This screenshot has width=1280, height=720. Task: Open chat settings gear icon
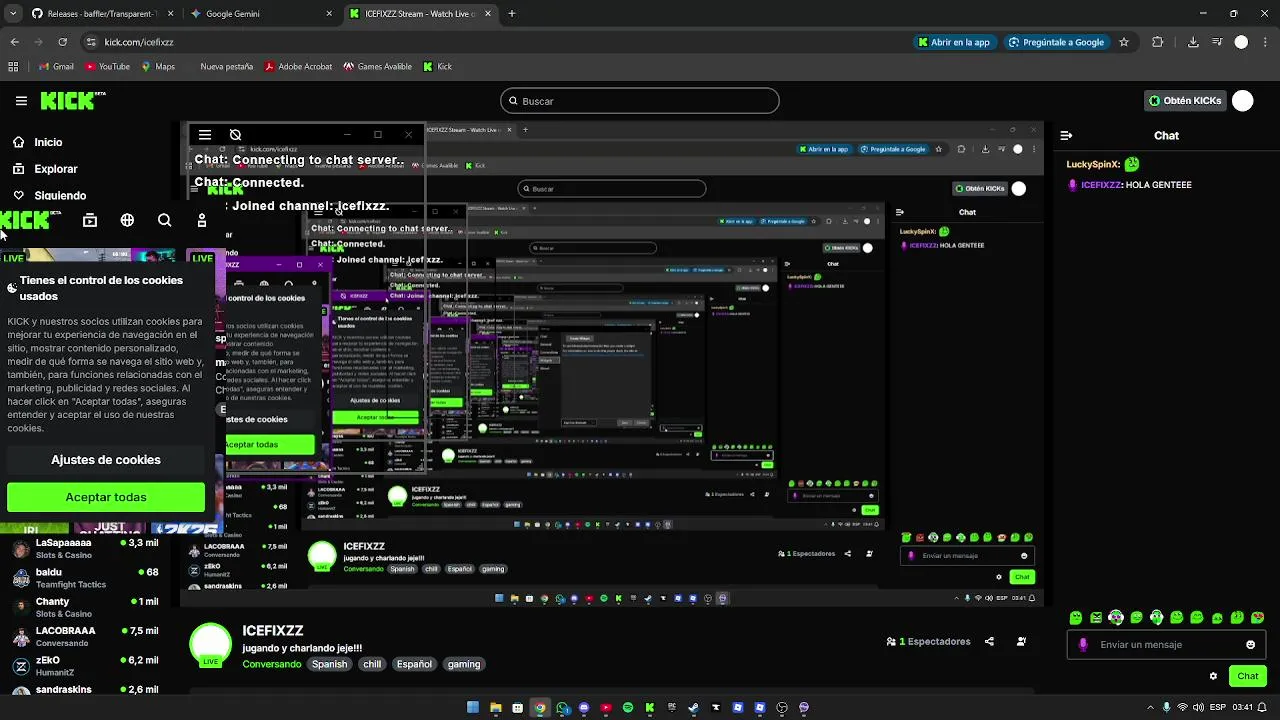(1213, 676)
